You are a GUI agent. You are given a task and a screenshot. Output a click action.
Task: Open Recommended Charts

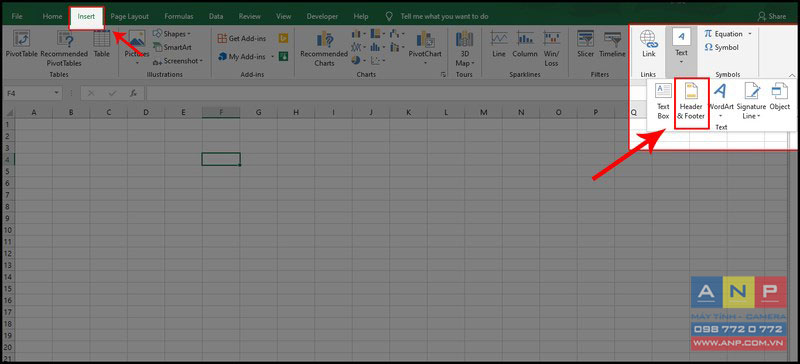click(324, 50)
